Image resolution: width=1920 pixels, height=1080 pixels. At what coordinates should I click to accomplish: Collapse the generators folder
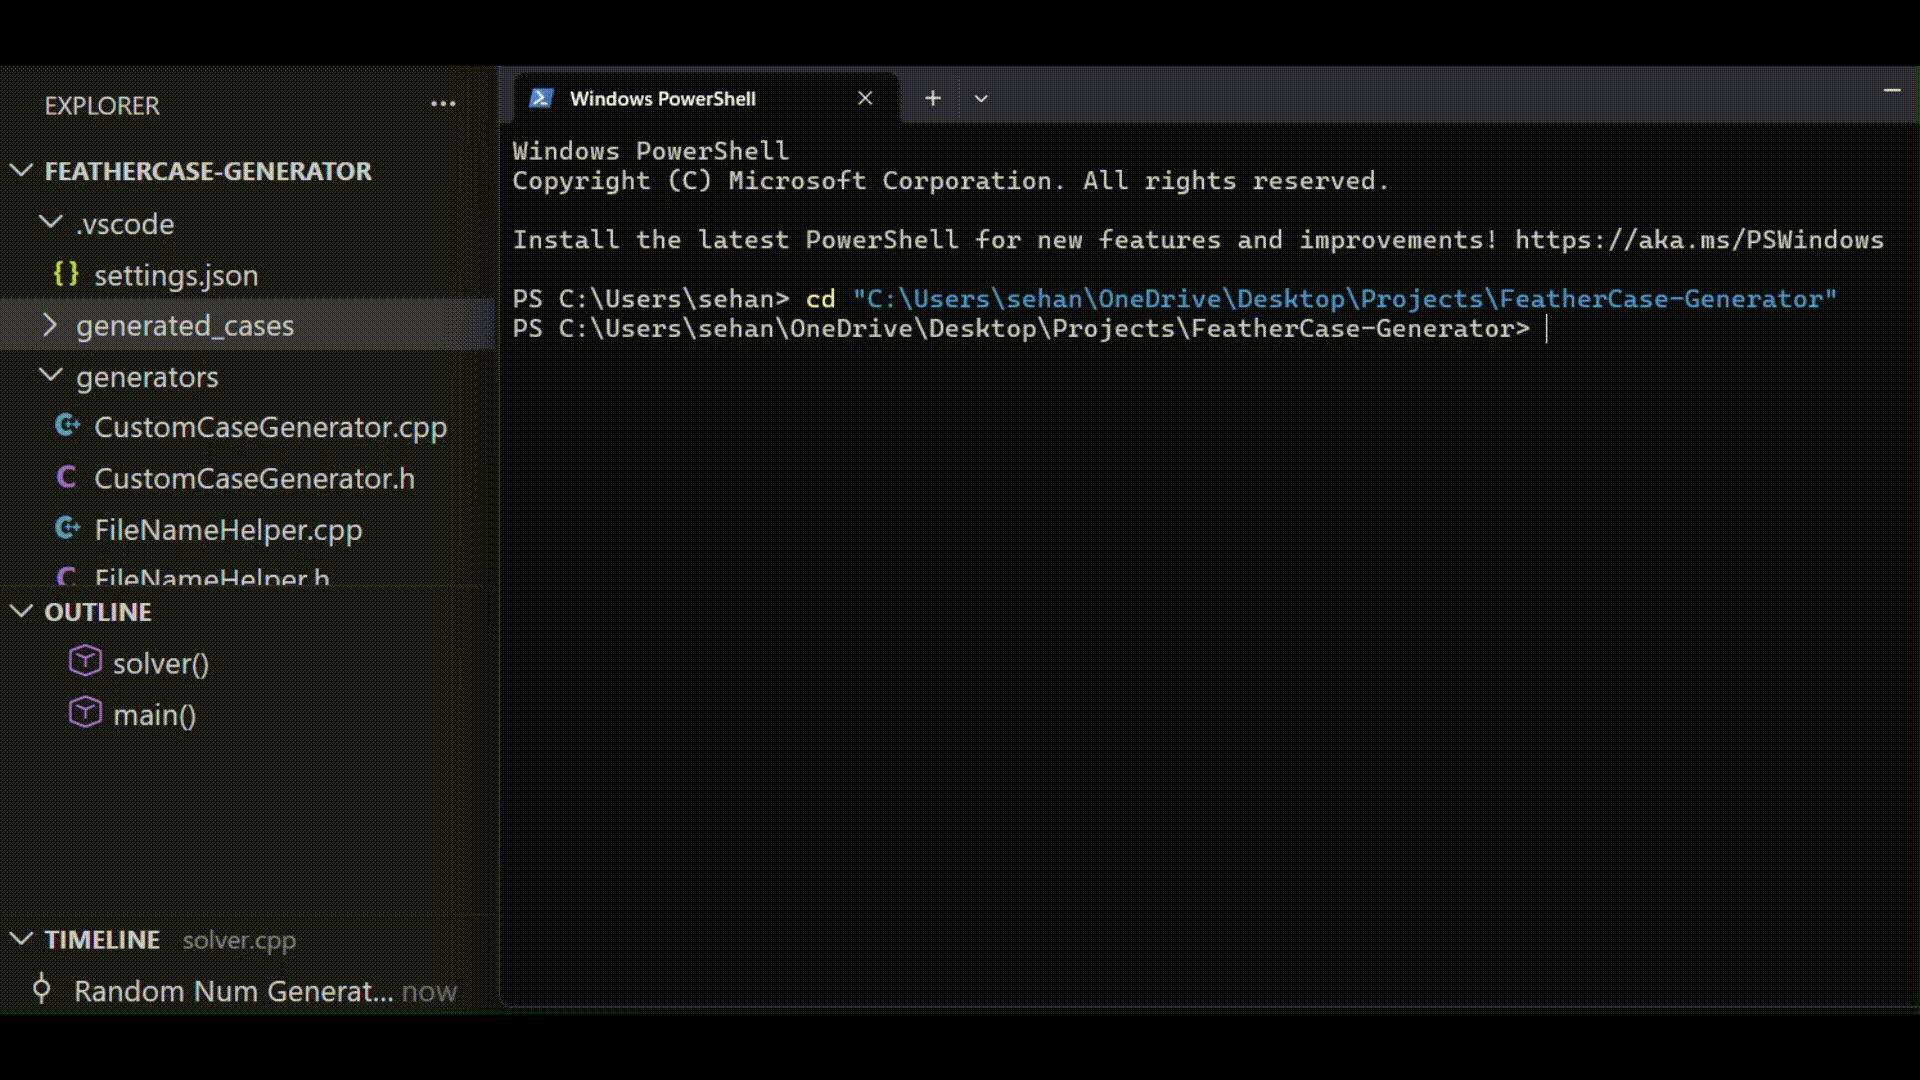click(50, 376)
